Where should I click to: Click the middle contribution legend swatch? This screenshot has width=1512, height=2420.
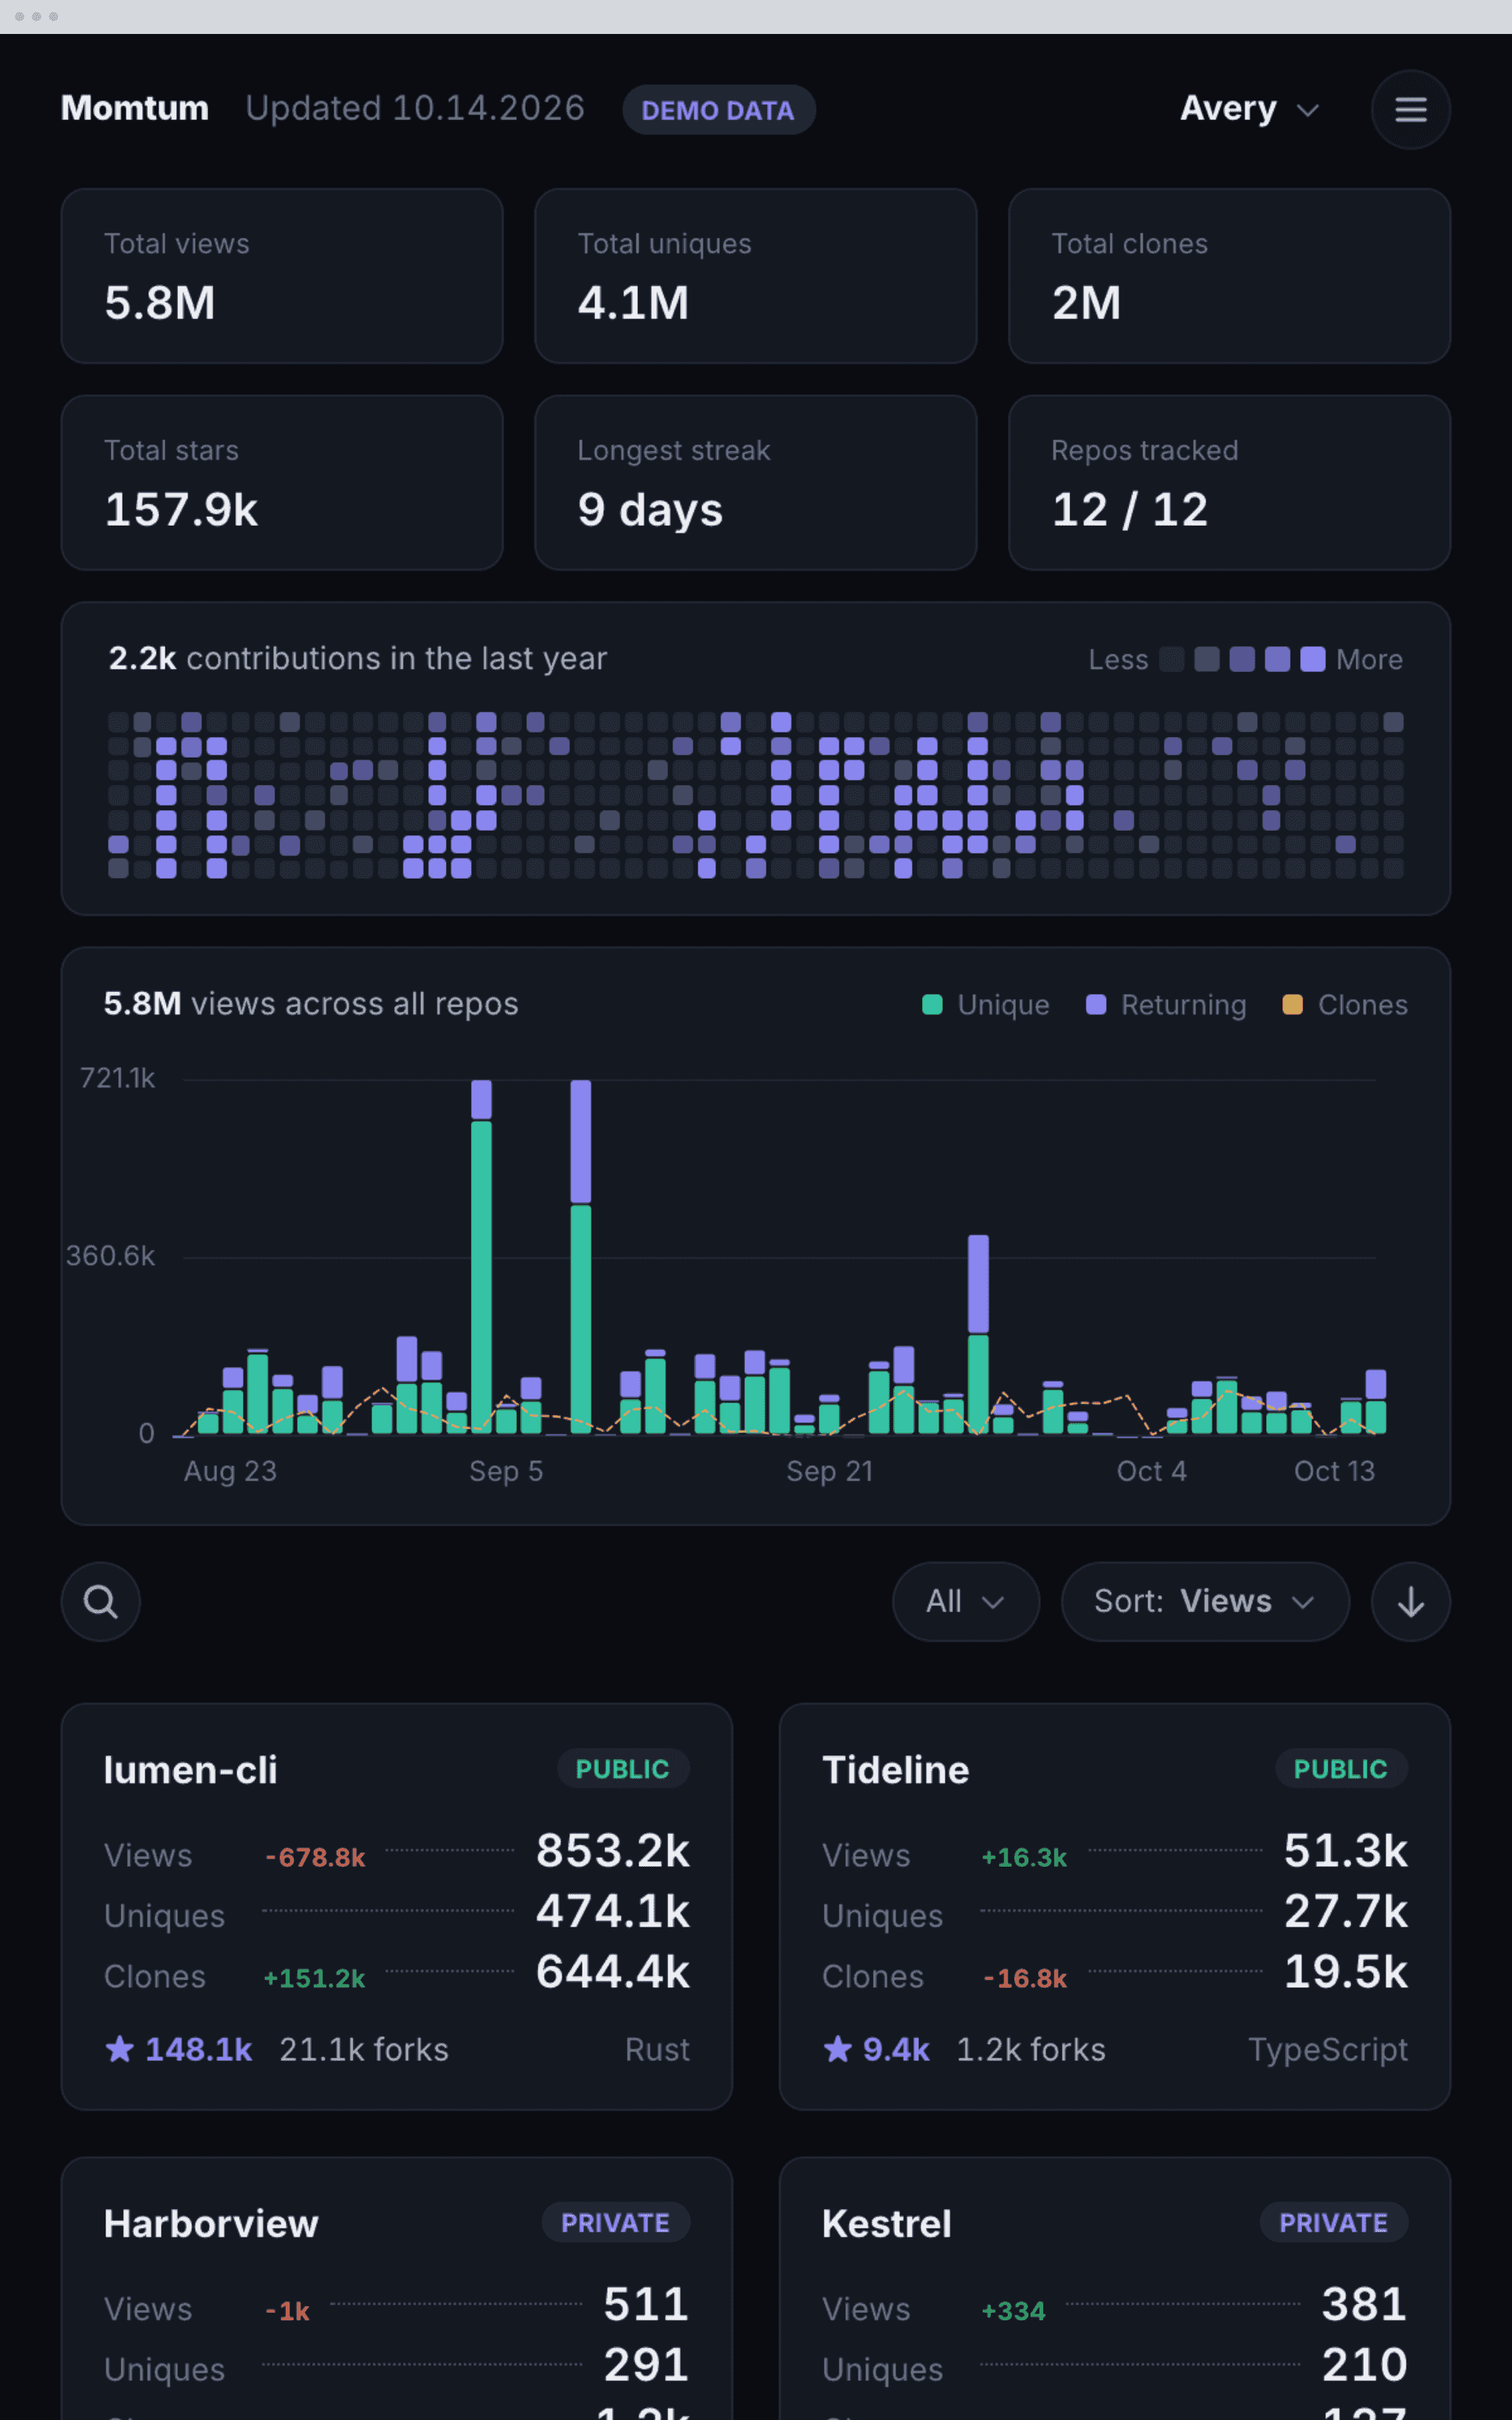pos(1242,659)
